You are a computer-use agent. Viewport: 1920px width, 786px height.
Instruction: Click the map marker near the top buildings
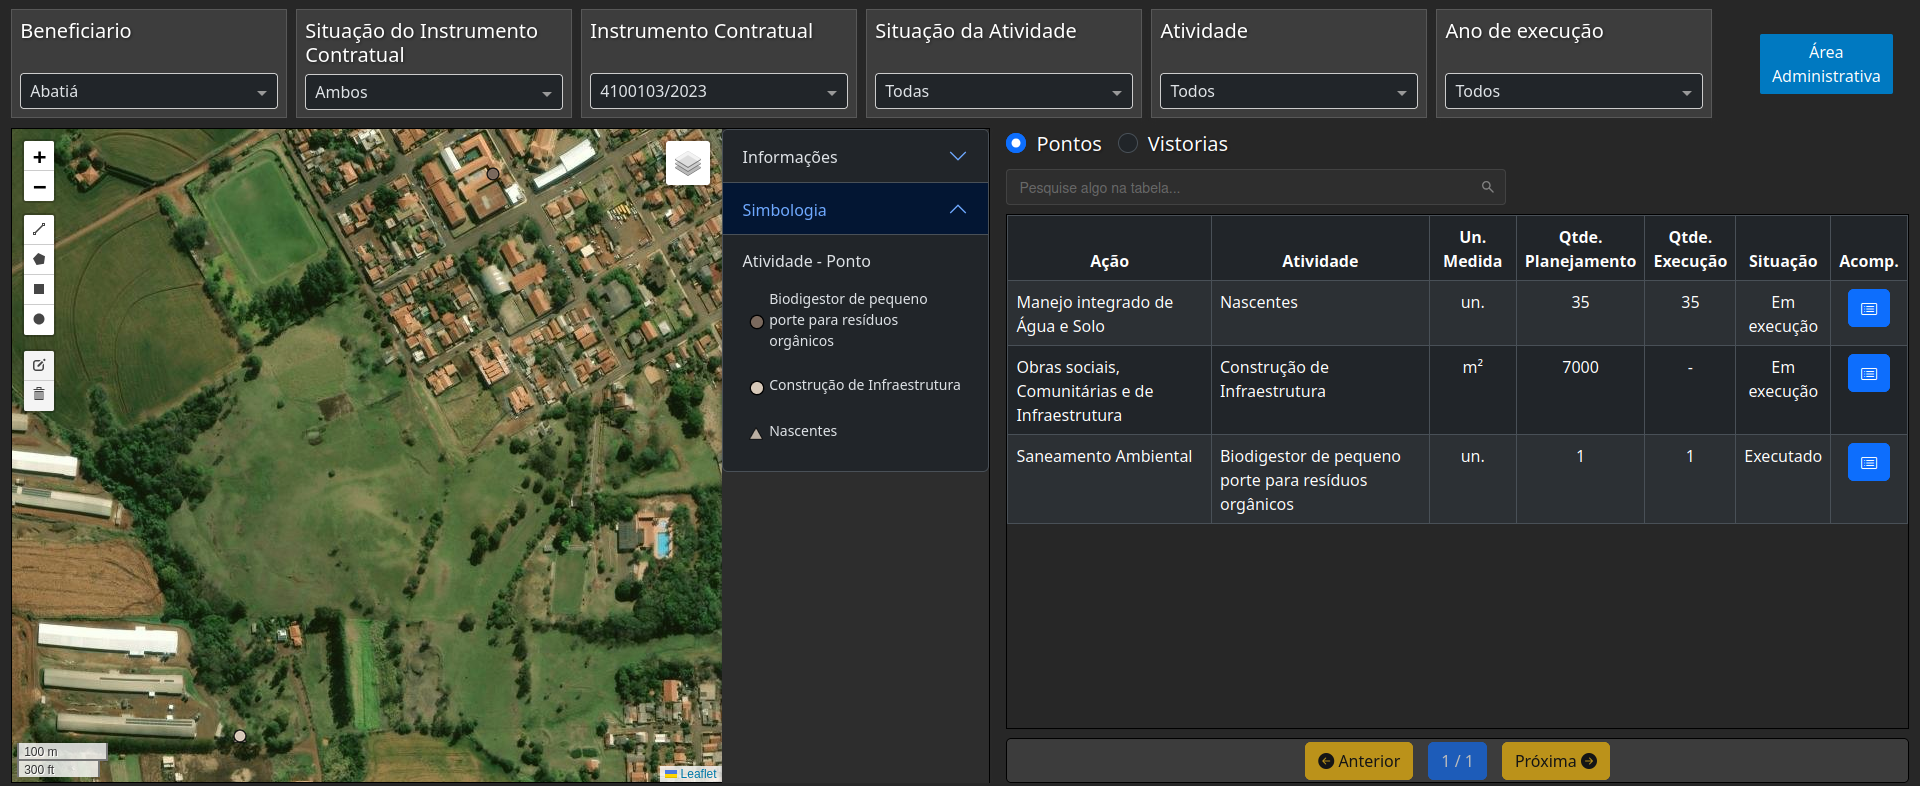pos(493,173)
